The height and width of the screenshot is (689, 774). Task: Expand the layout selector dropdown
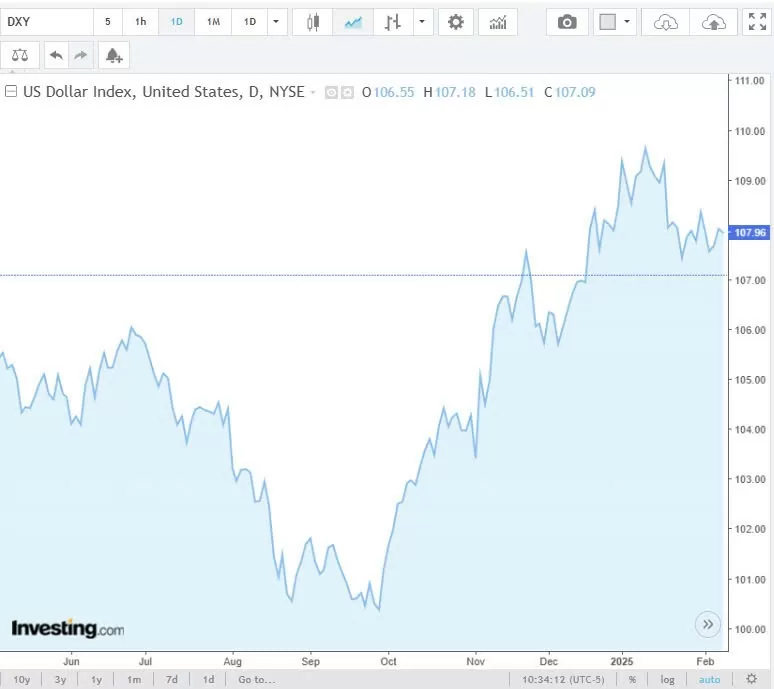click(x=627, y=22)
